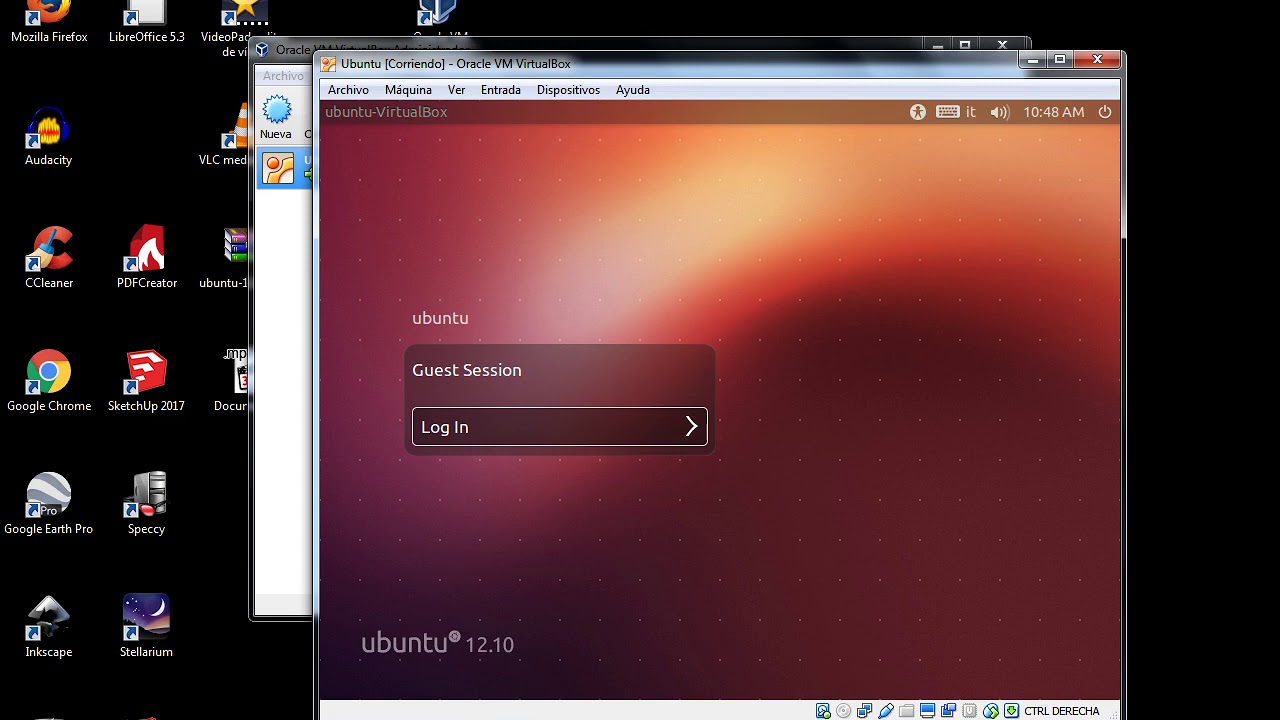Select the Guest Session entry
This screenshot has width=1280, height=720.
pyautogui.click(x=467, y=370)
